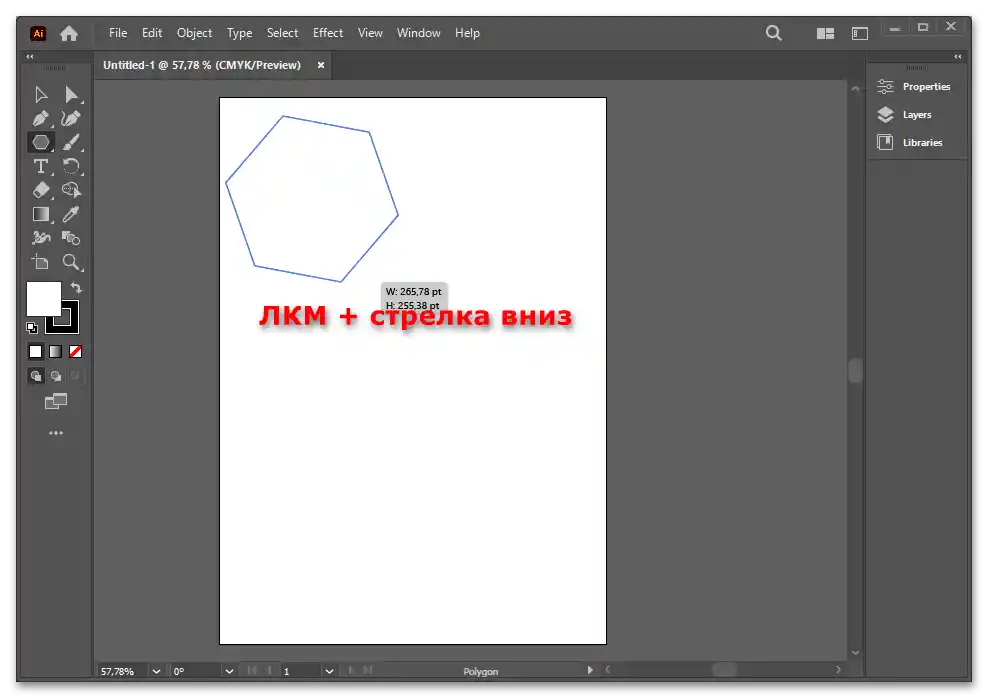Viewport: 988px width, 698px height.
Task: Select the Gradient tool
Action: [40, 214]
